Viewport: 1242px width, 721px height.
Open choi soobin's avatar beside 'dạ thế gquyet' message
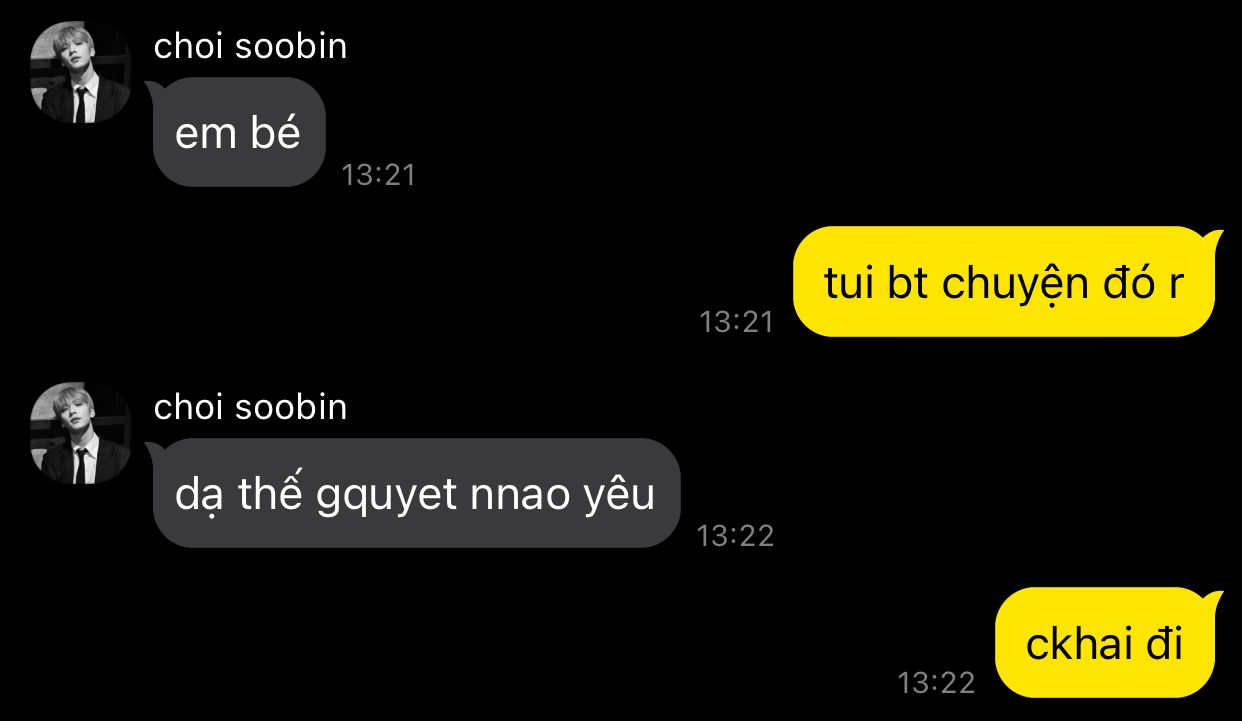[x=80, y=433]
